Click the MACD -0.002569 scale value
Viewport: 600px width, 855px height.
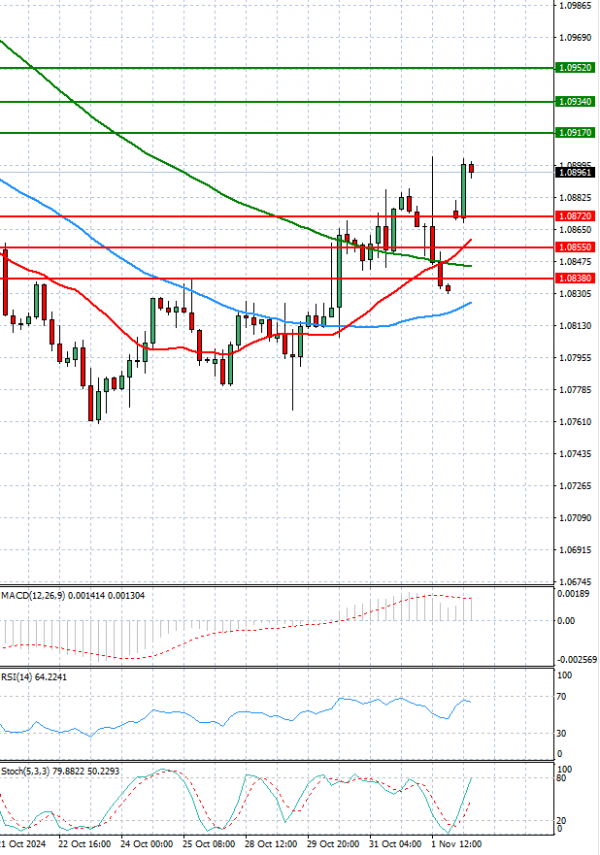pyautogui.click(x=577, y=660)
